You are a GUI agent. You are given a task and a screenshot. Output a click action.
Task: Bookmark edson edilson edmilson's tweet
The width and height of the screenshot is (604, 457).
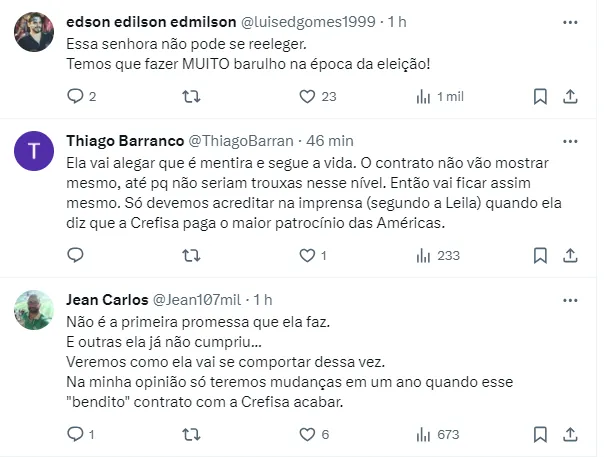point(540,96)
